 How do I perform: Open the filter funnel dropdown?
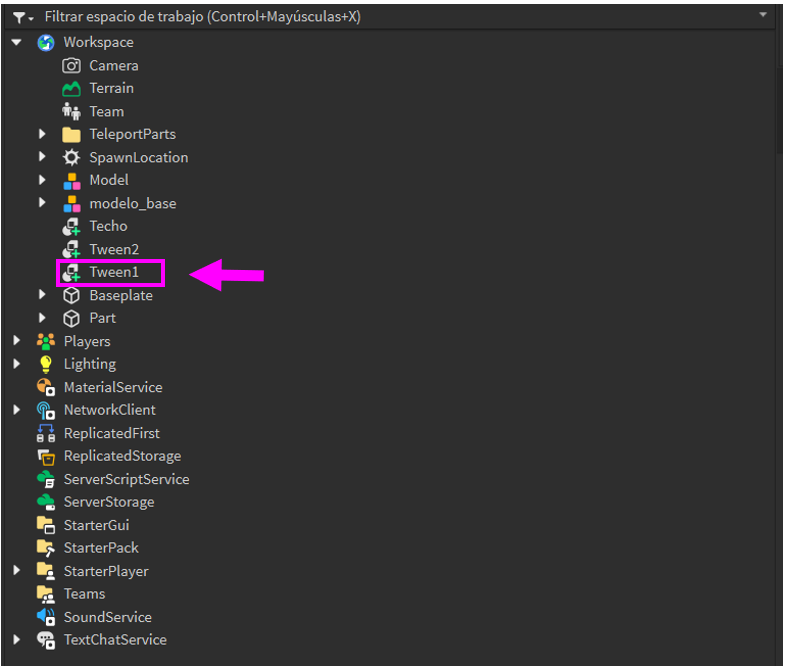[x=23, y=18]
